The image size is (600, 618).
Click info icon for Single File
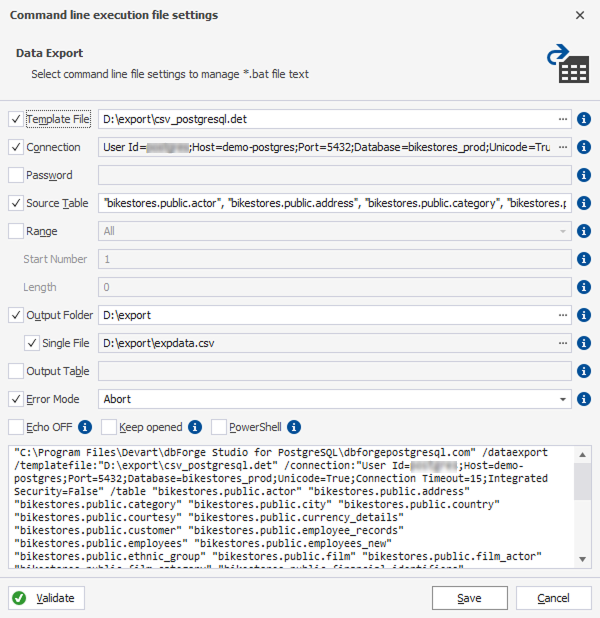pyautogui.click(x=583, y=343)
